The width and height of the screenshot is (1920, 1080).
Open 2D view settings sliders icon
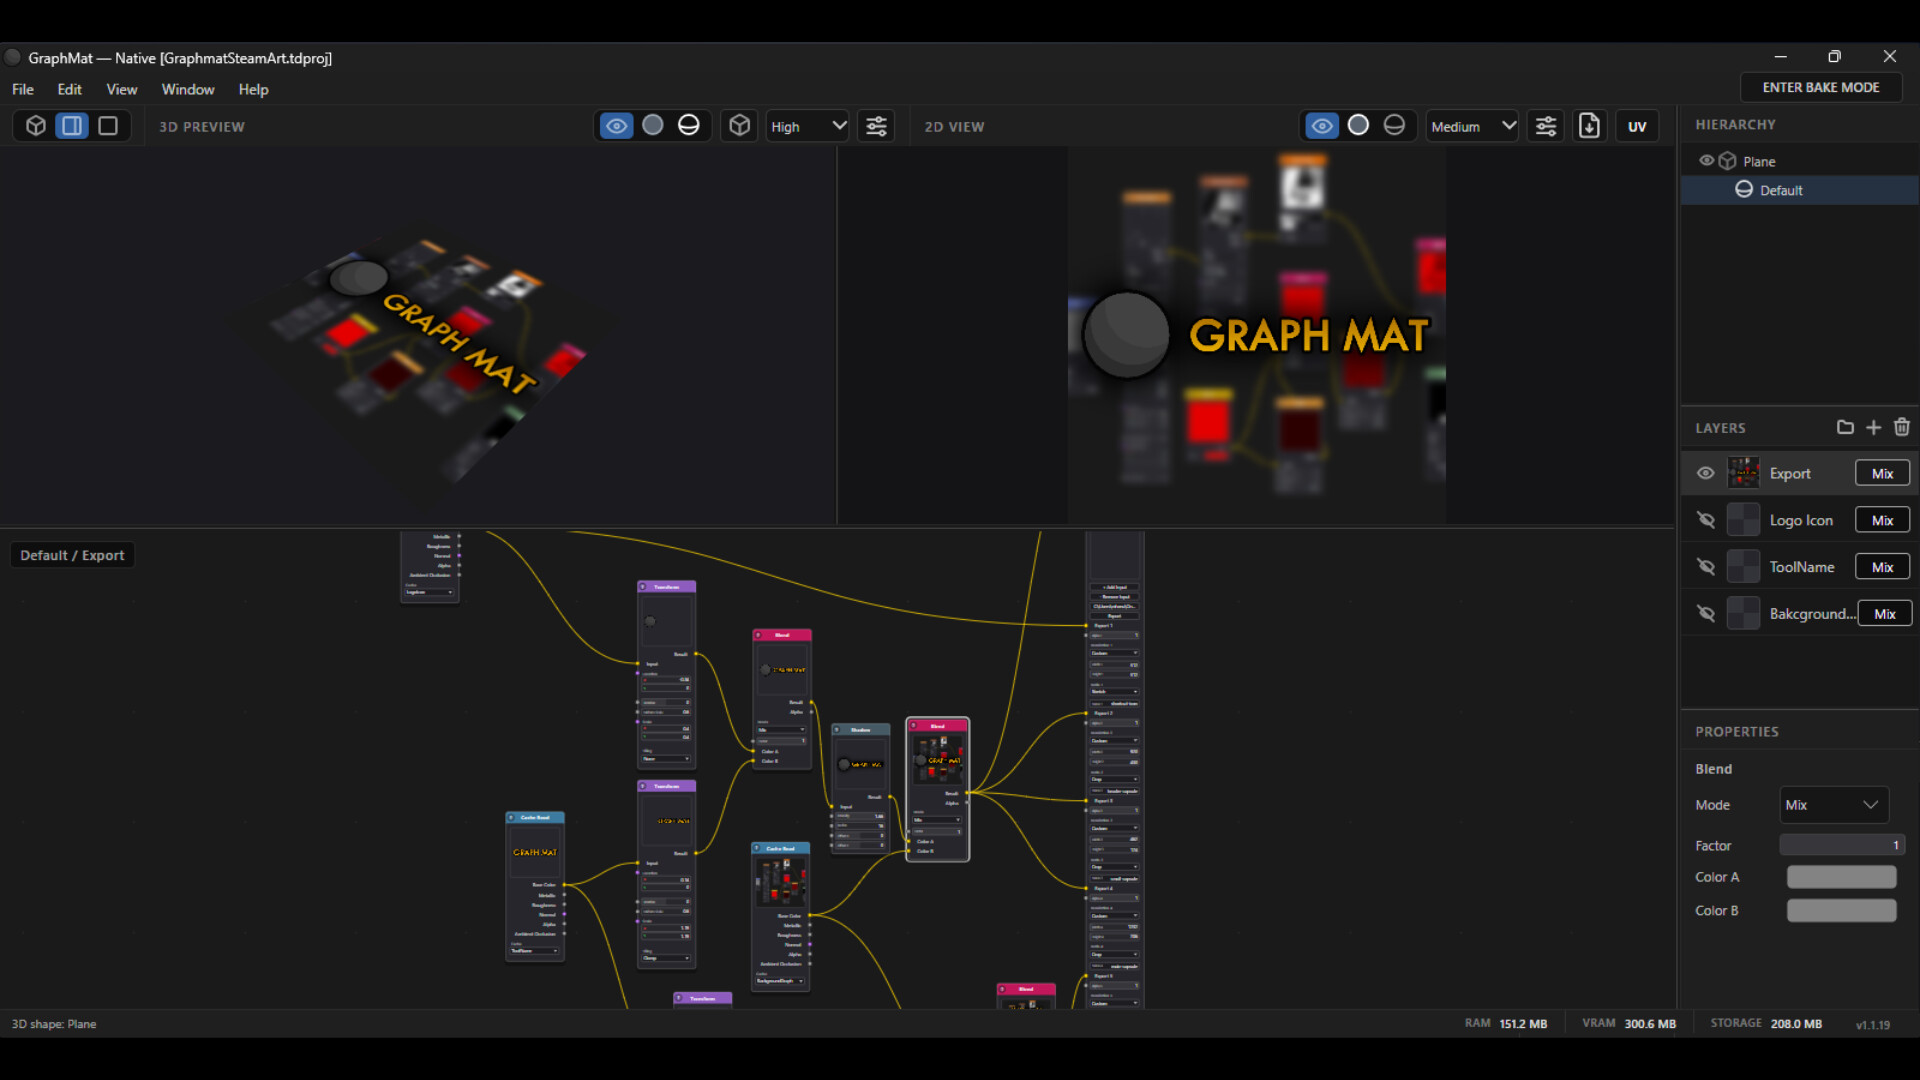coord(1546,126)
